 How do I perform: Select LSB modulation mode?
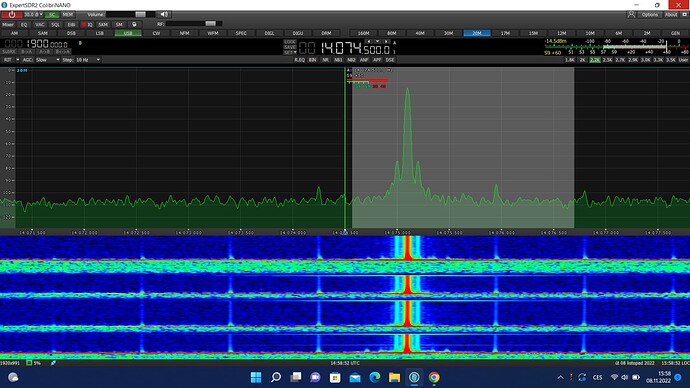99,33
